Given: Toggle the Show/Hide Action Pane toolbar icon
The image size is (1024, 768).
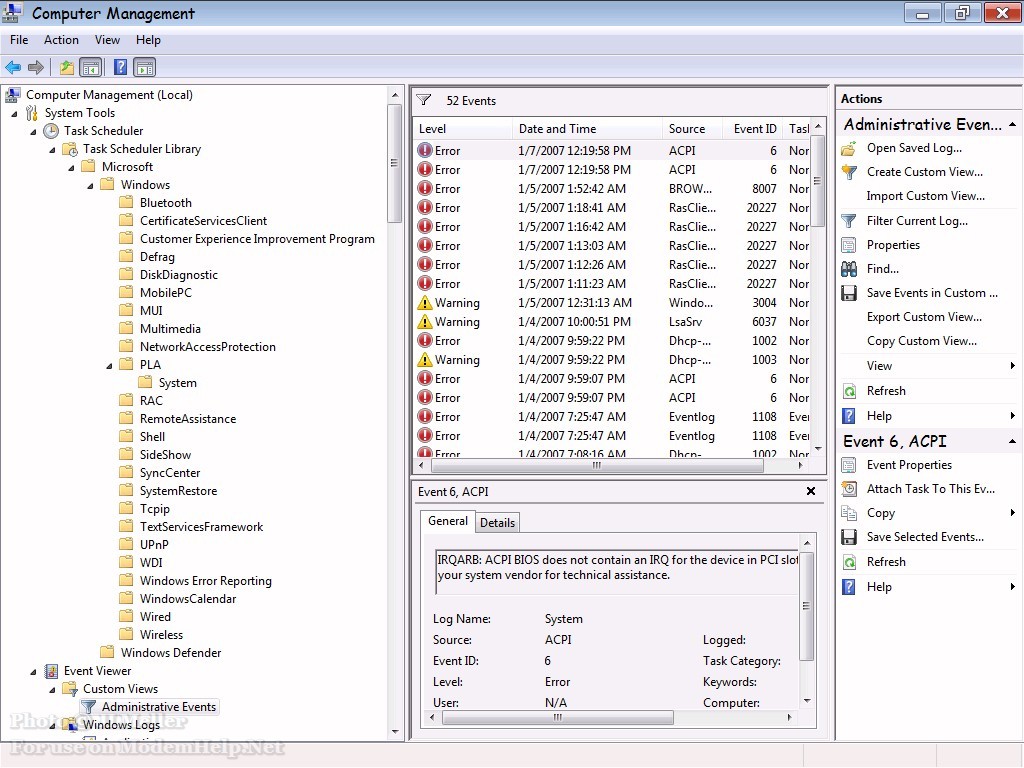Looking at the screenshot, I should click(x=144, y=67).
